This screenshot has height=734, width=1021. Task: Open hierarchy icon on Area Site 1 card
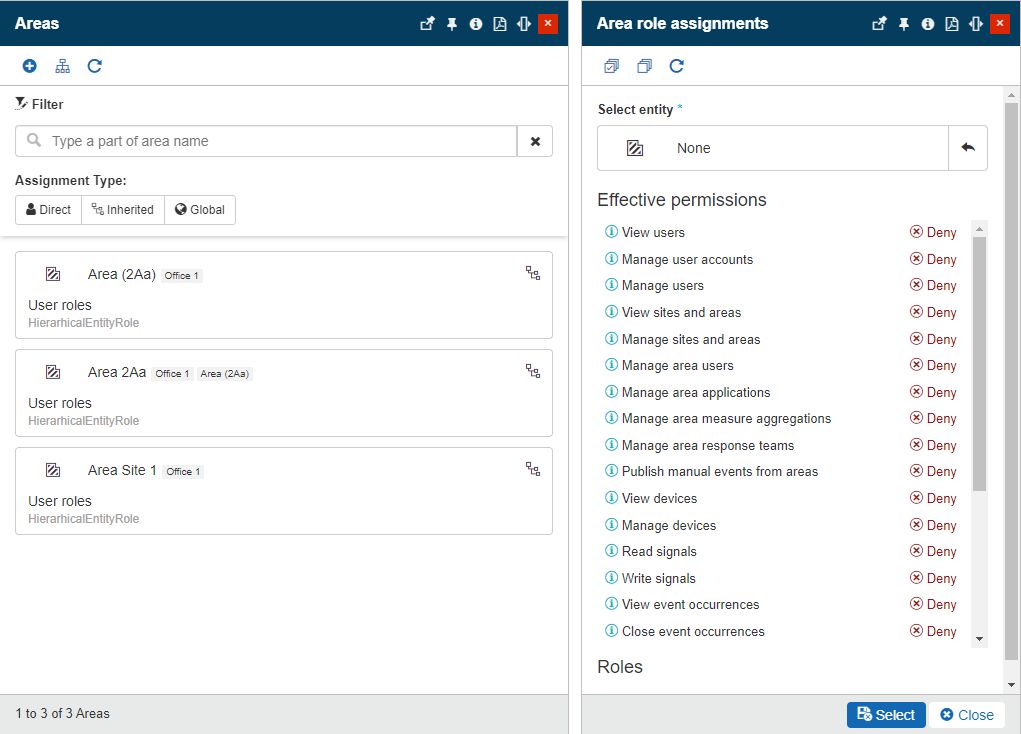533,469
